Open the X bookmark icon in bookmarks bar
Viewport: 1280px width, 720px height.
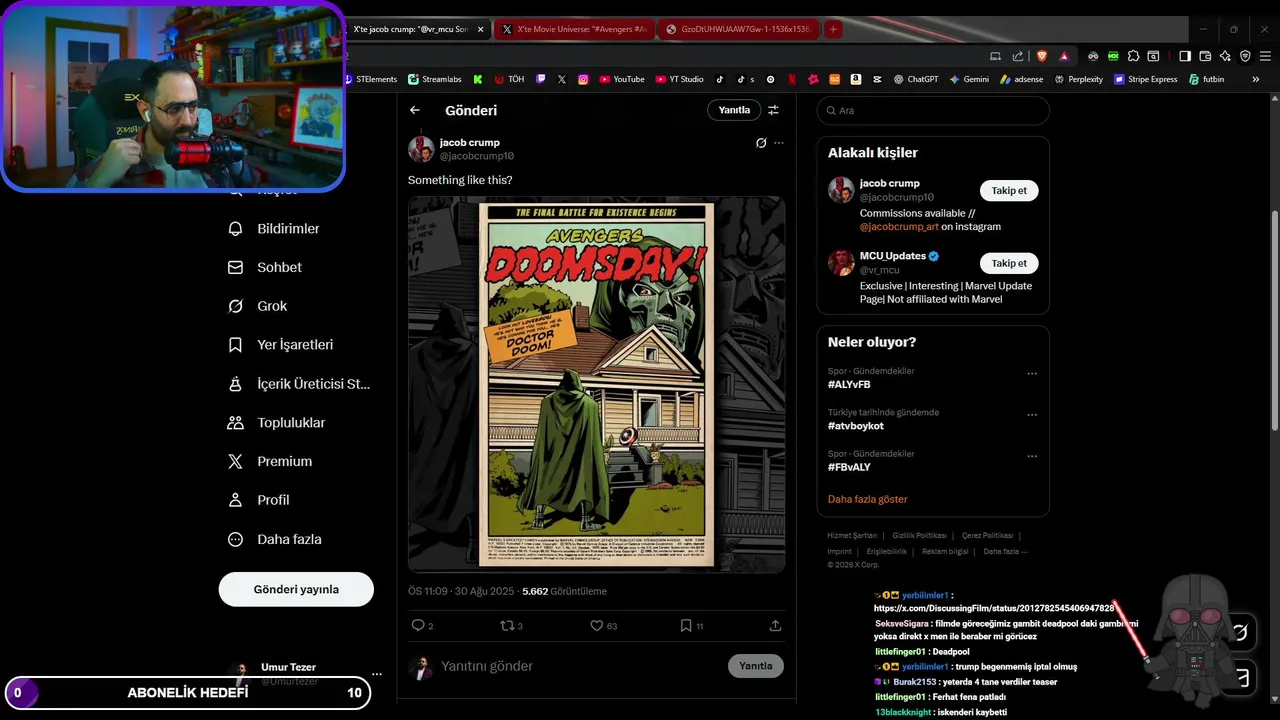tap(562, 79)
